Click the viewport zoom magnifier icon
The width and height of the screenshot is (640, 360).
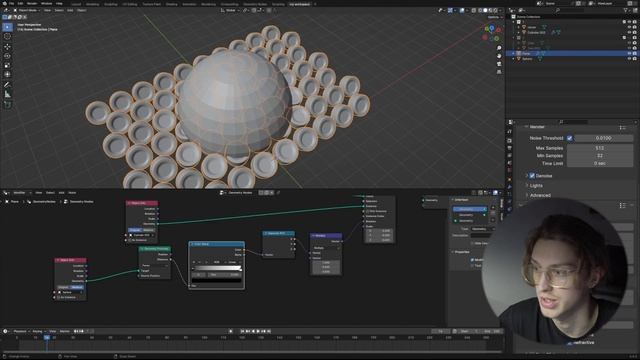(x=499, y=48)
